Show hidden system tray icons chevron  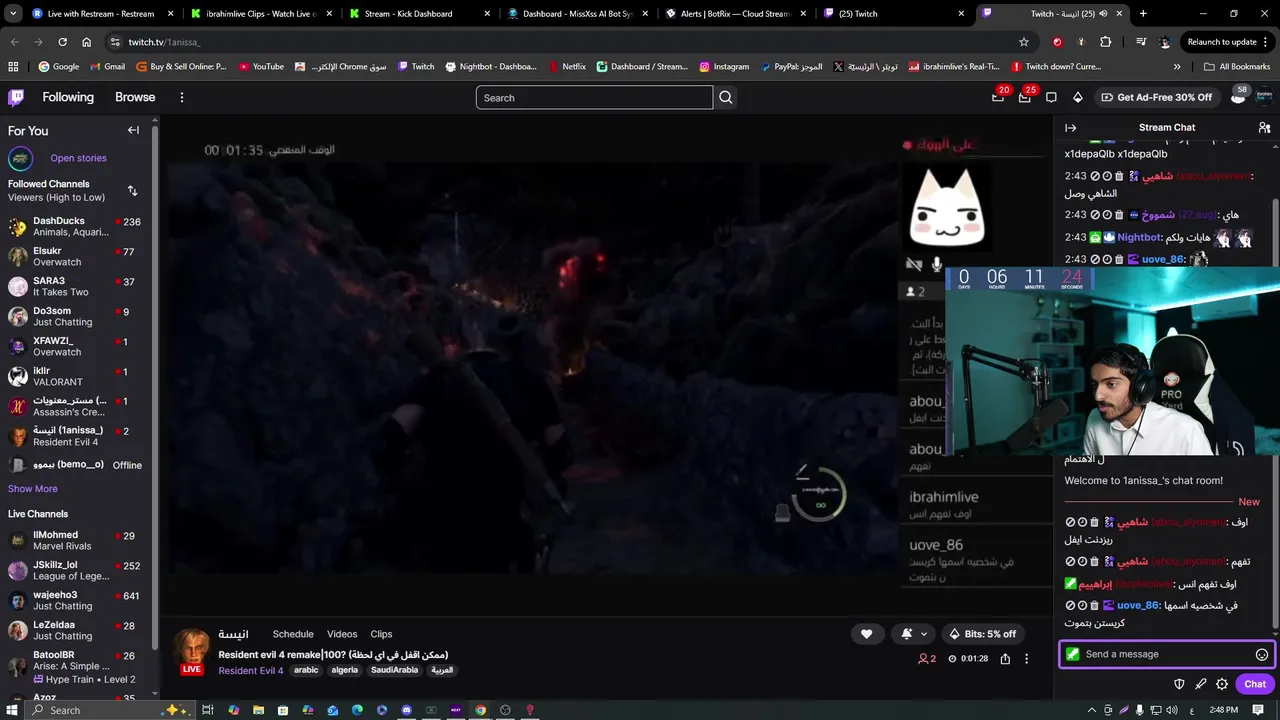click(x=1091, y=710)
